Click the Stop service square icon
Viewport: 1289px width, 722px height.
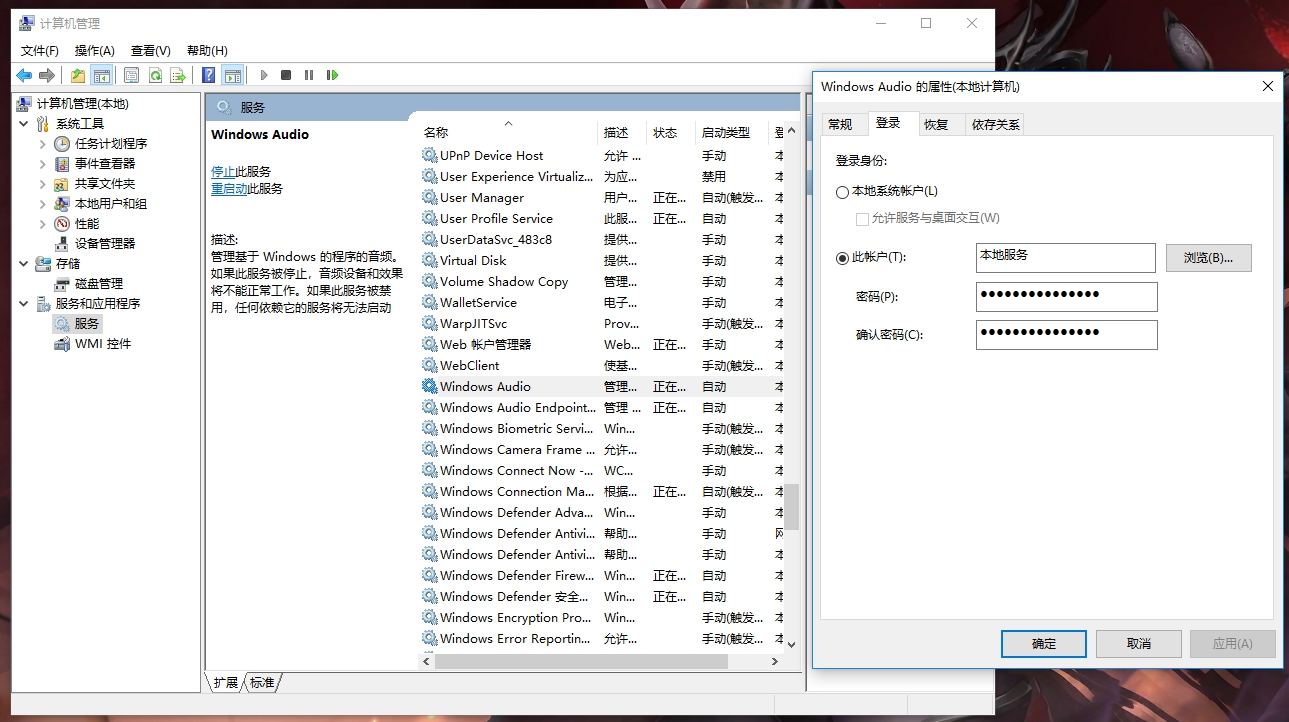[286, 75]
